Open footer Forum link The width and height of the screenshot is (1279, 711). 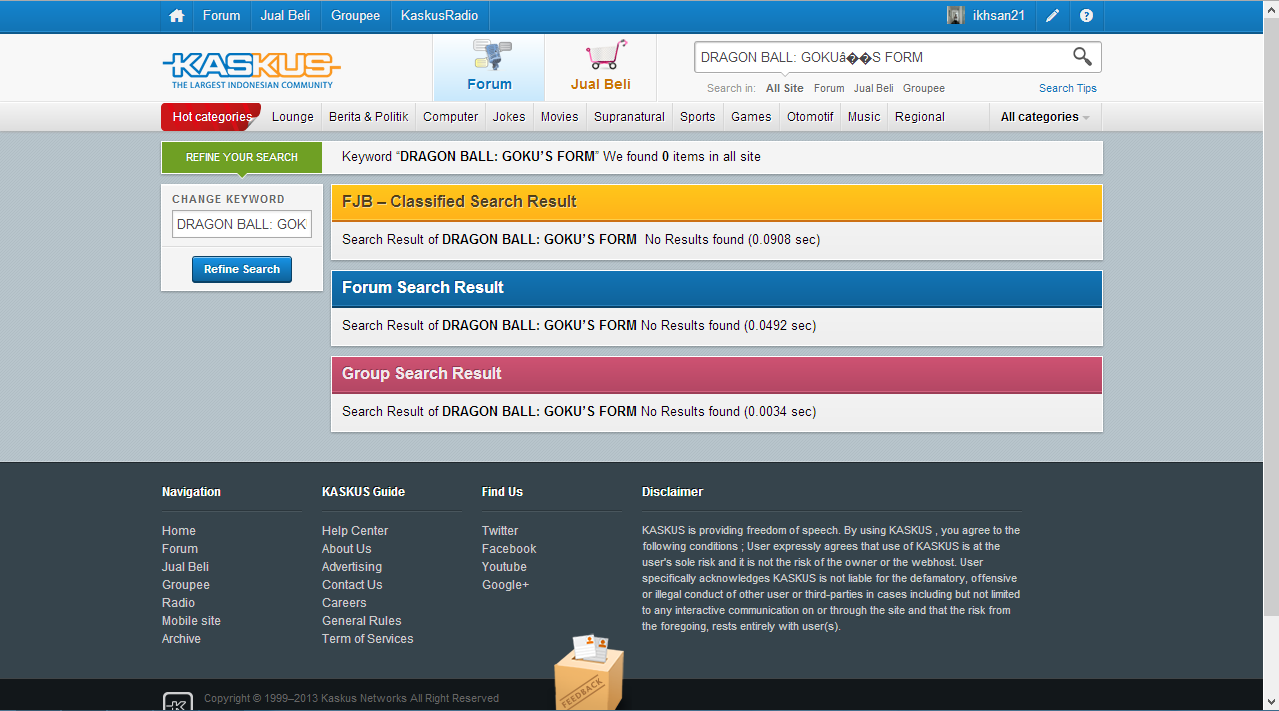180,549
